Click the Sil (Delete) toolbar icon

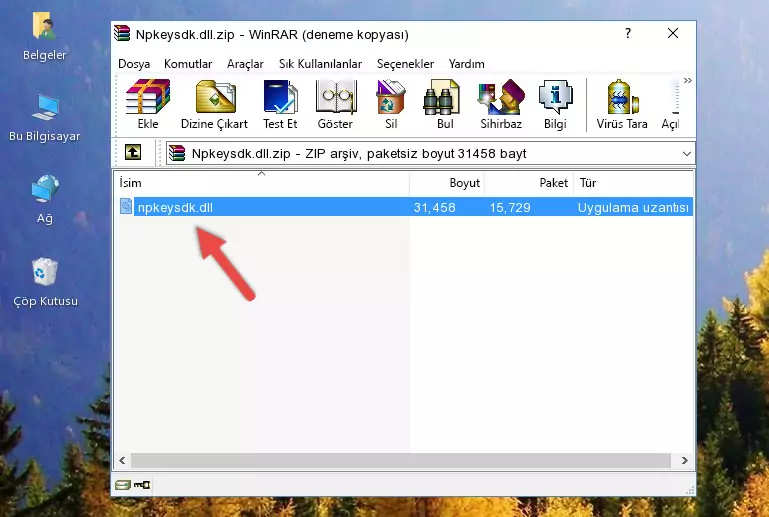391,104
